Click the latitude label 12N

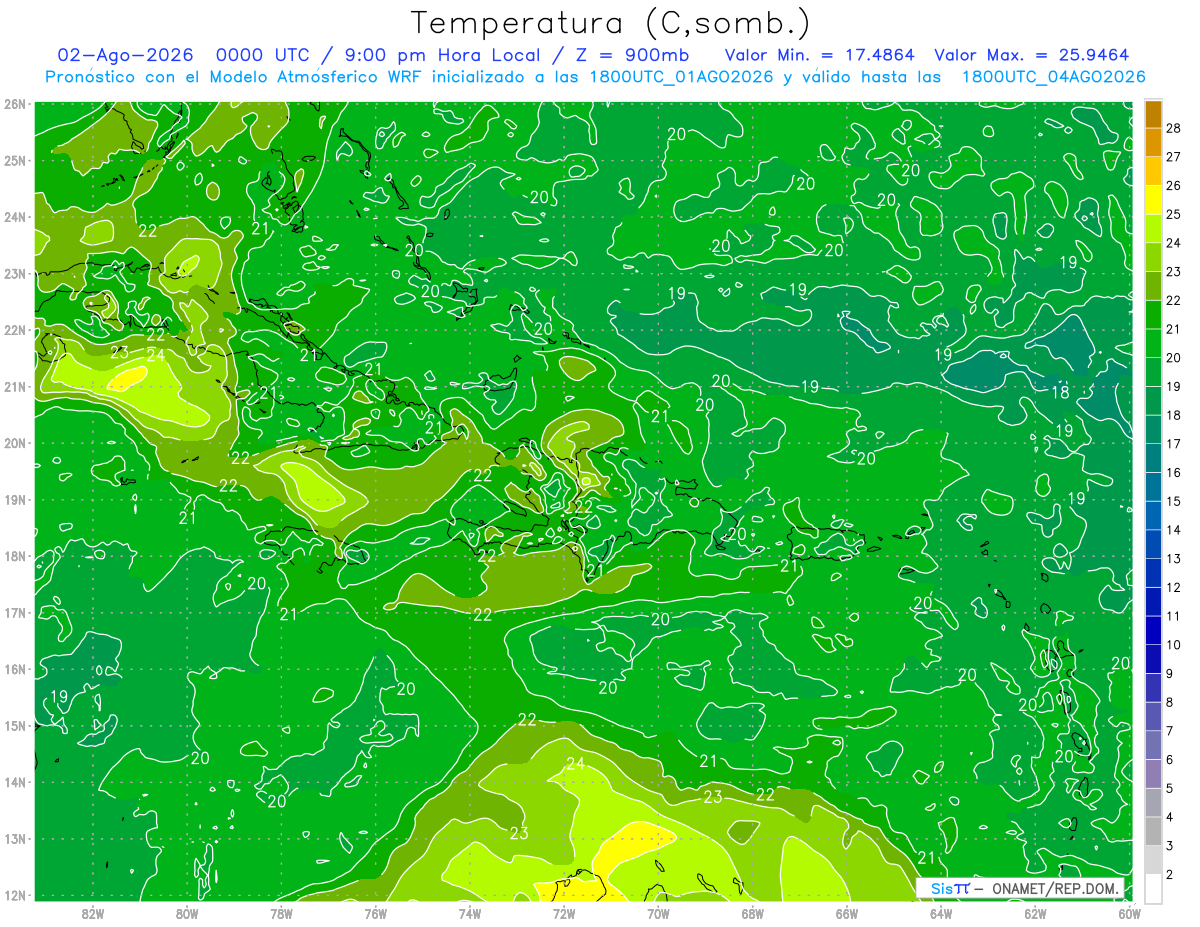(x=15, y=895)
